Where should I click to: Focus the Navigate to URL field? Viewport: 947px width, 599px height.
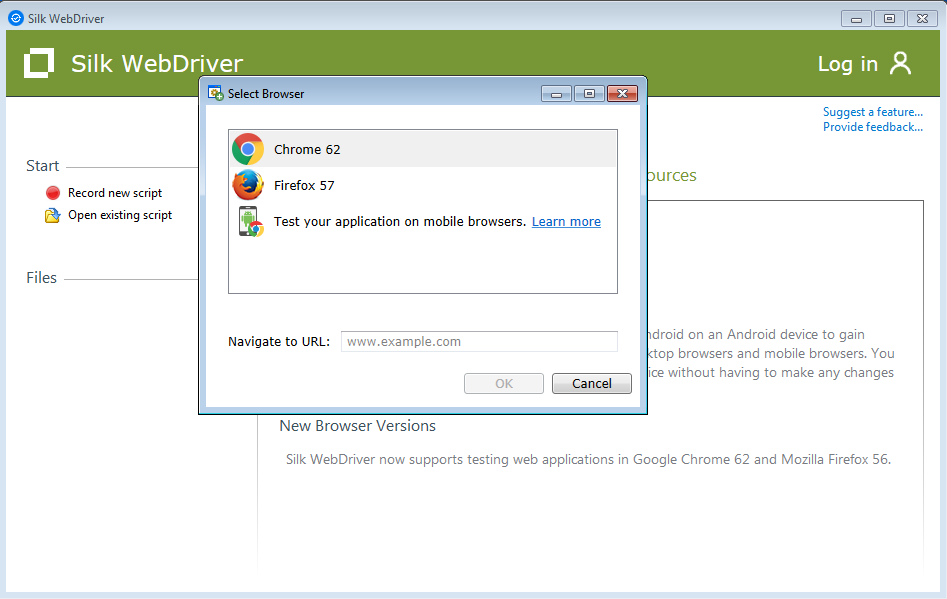tap(479, 341)
